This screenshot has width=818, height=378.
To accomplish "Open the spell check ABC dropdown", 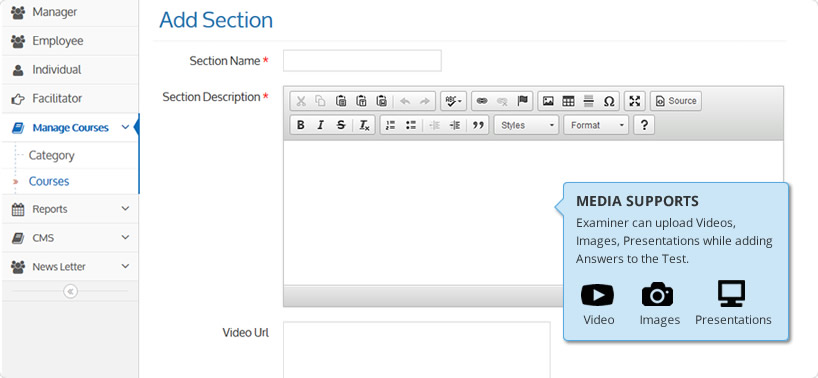I will click(x=453, y=101).
